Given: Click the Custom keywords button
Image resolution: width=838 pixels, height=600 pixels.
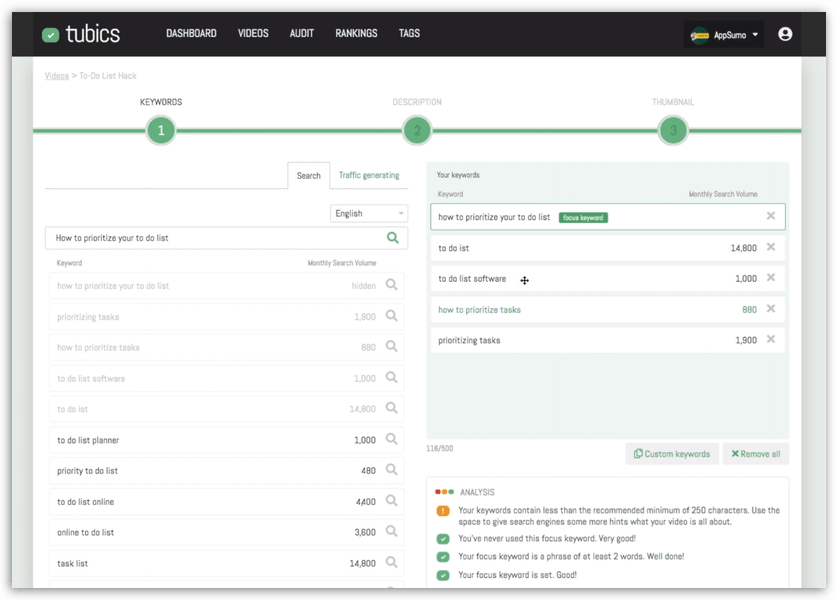Looking at the screenshot, I should coord(672,454).
